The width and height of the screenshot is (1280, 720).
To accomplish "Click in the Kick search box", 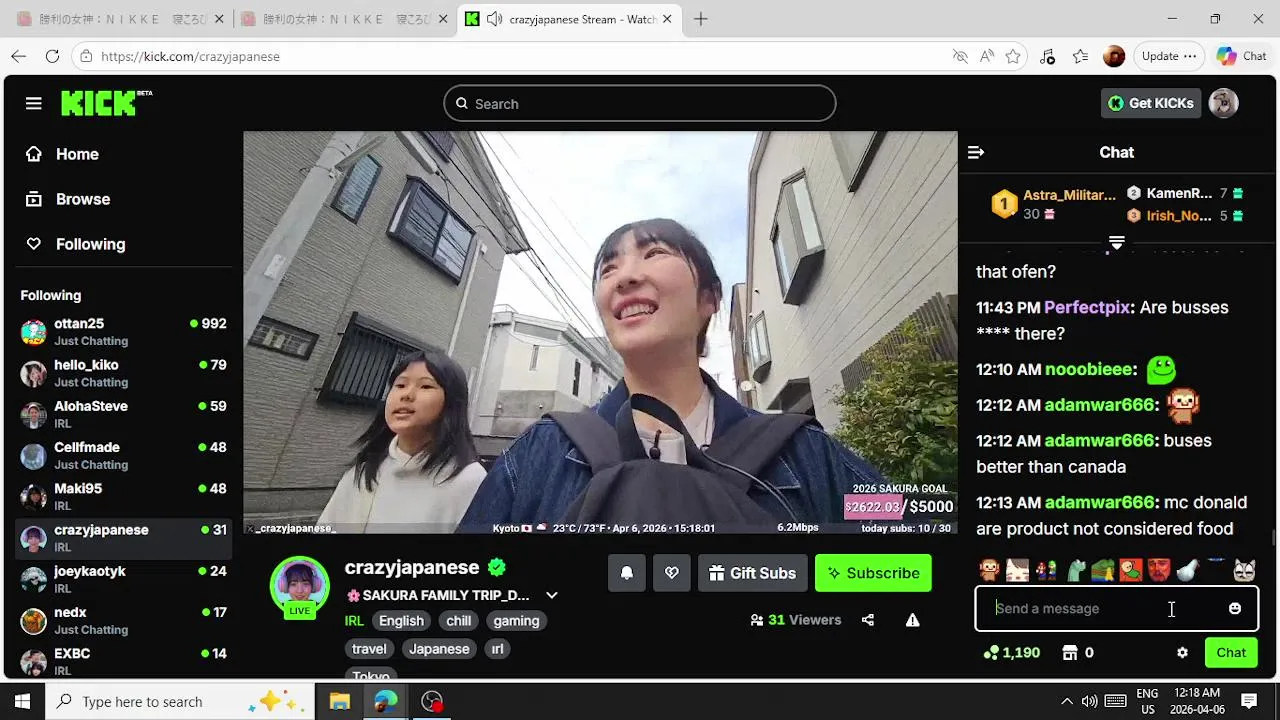I will [640, 103].
